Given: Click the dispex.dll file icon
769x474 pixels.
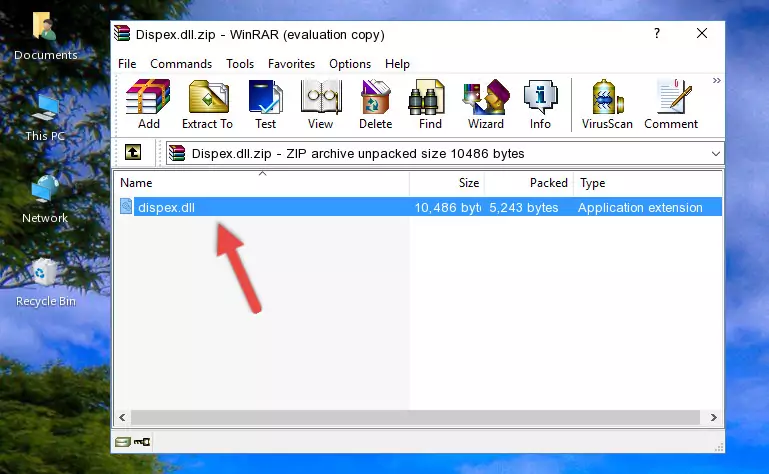Looking at the screenshot, I should coord(126,207).
